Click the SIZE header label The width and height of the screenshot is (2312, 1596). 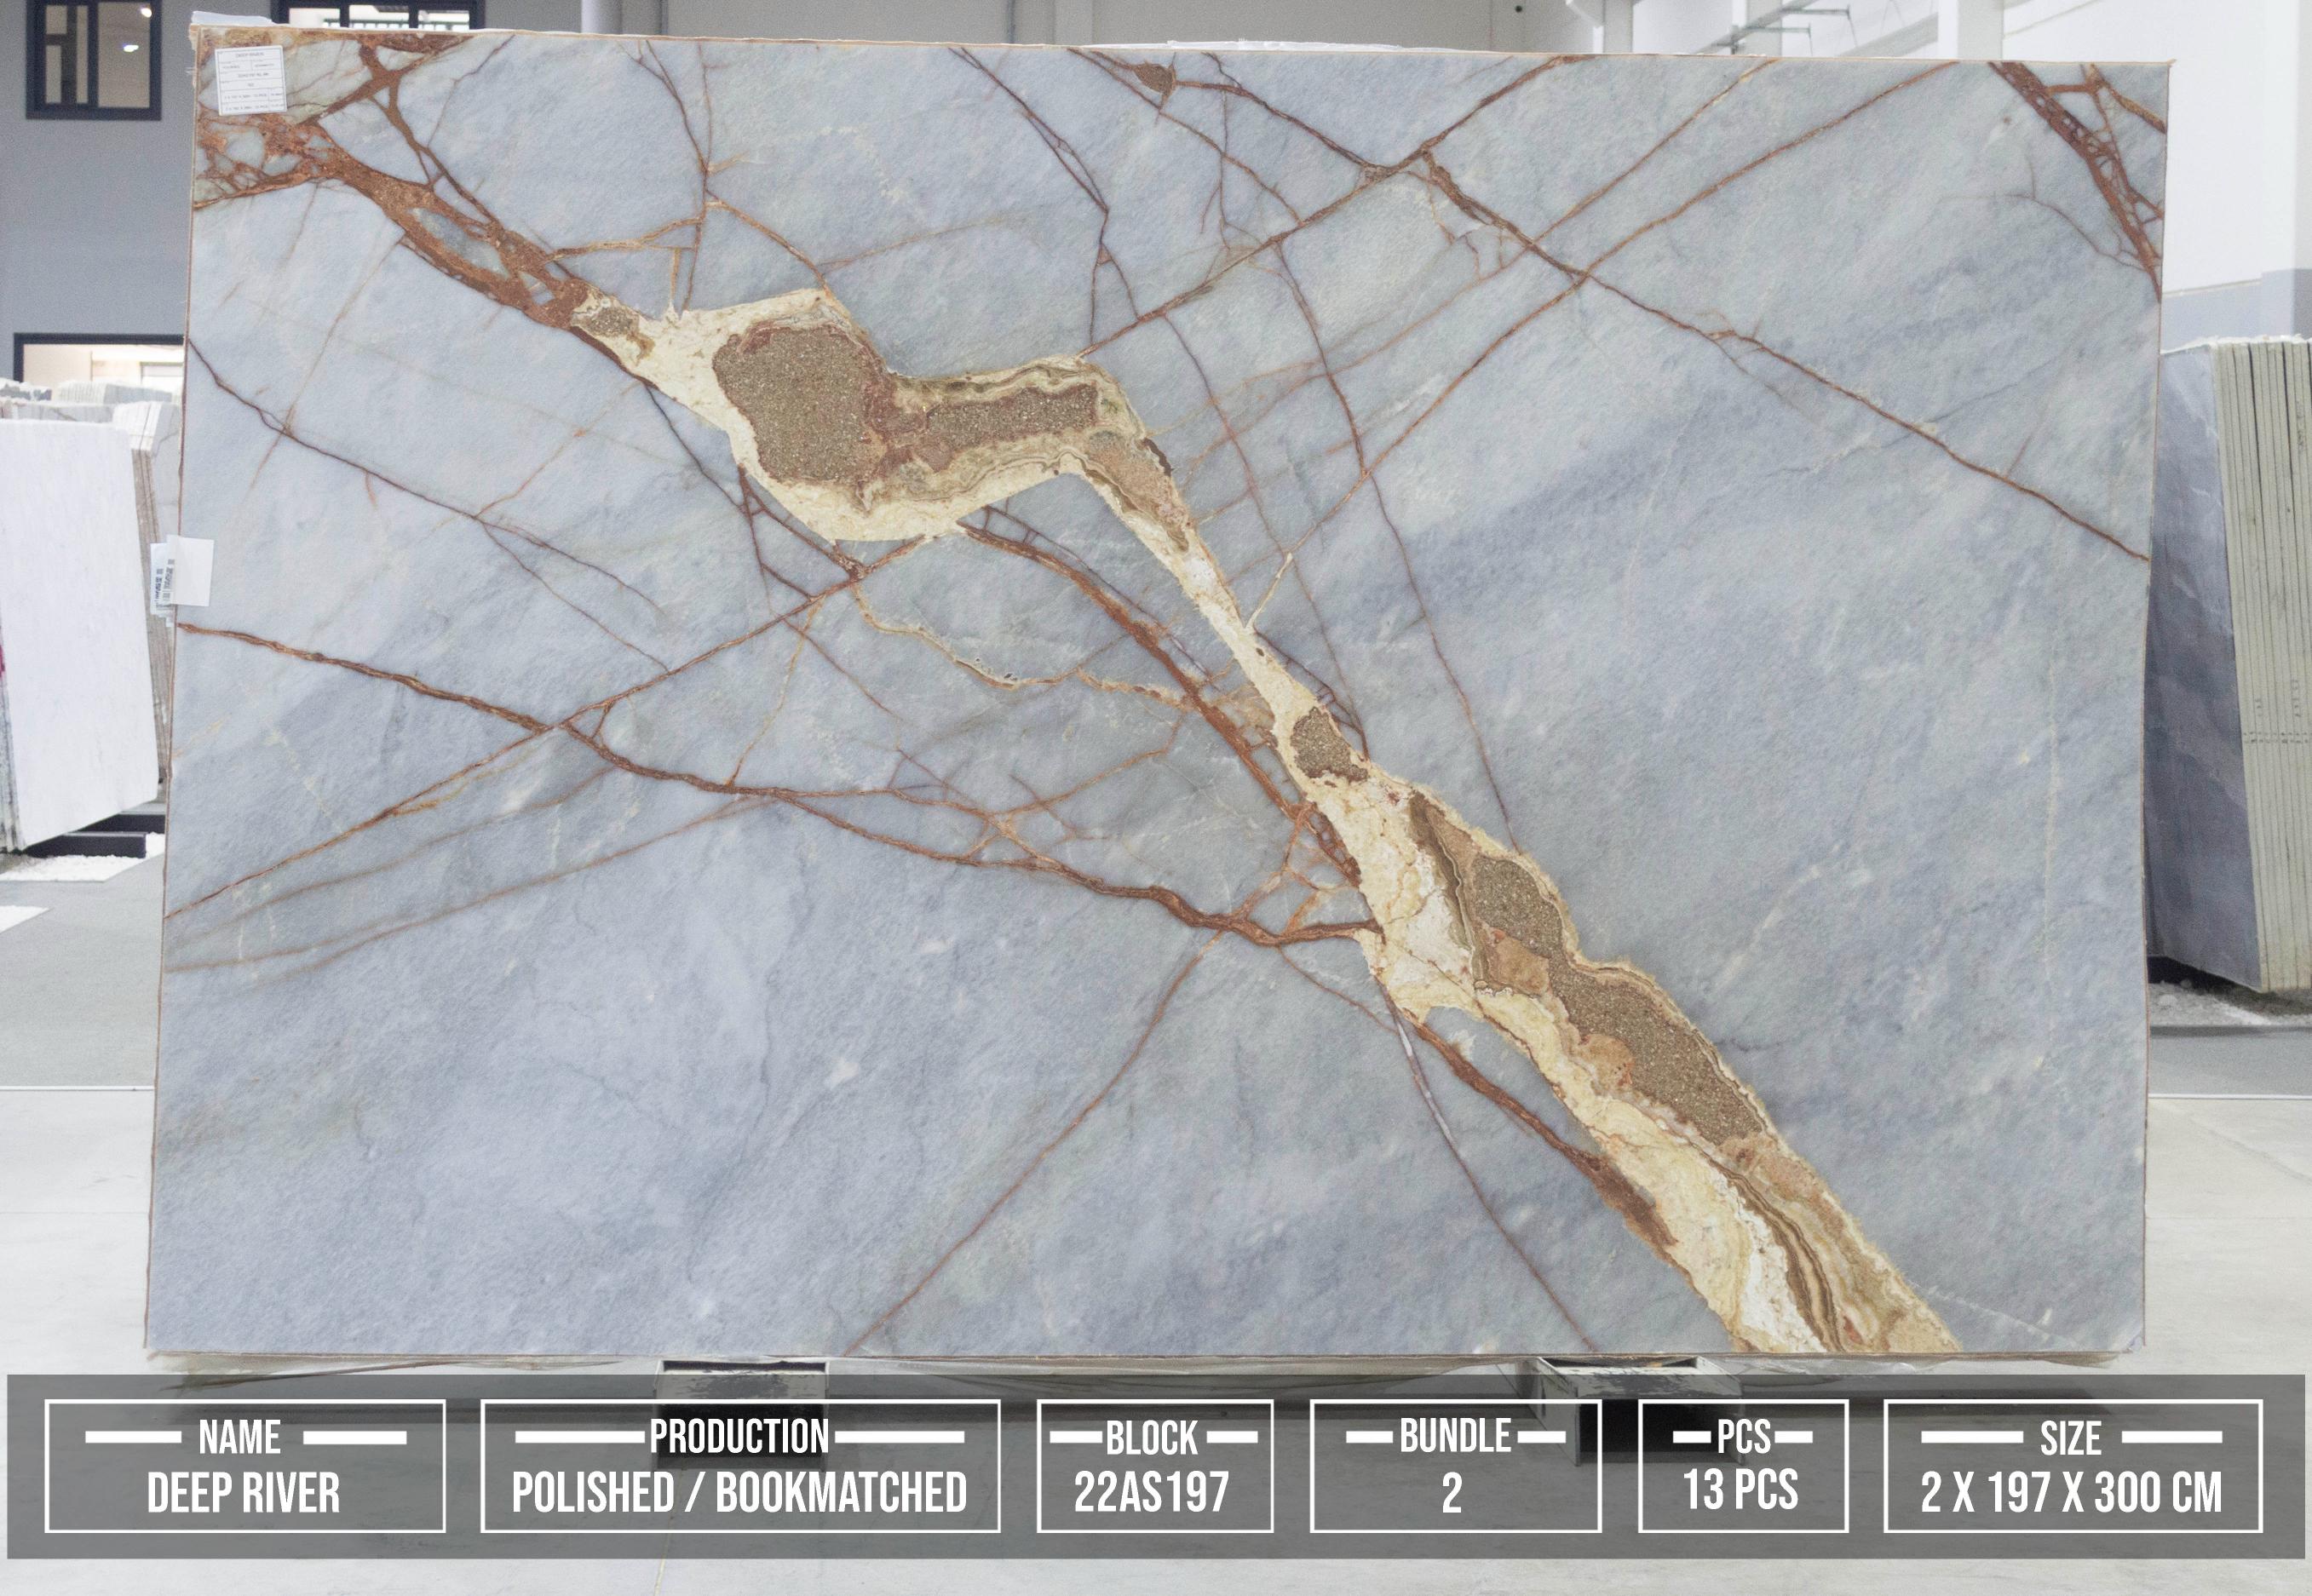tap(2070, 1438)
